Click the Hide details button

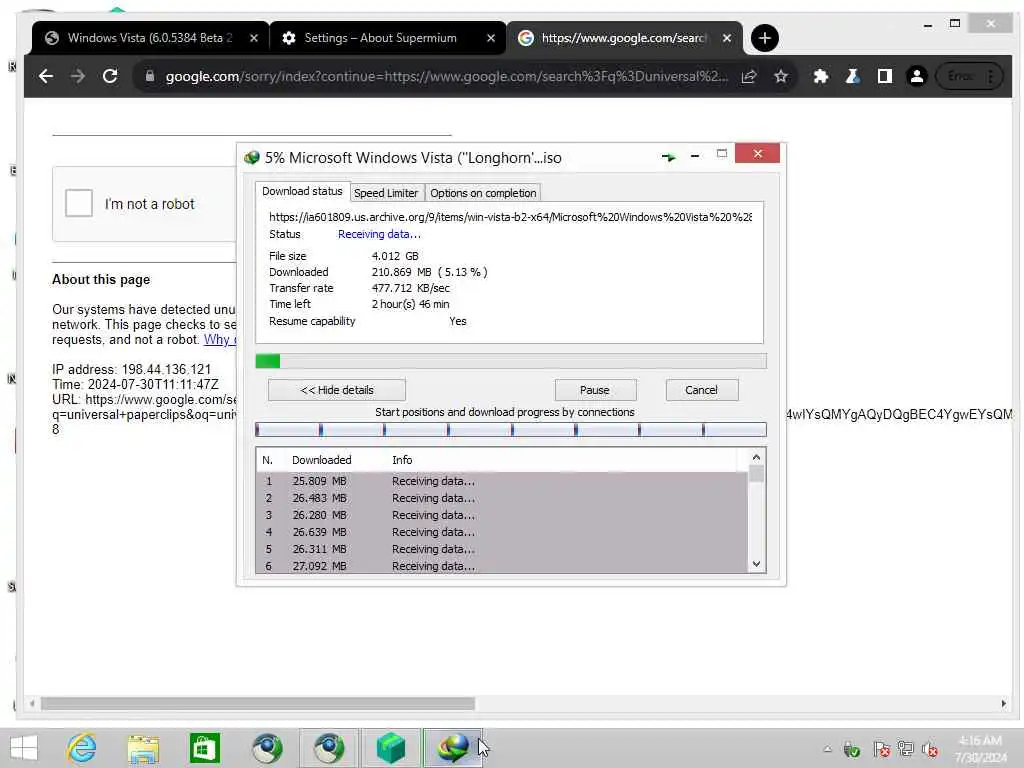click(x=337, y=390)
